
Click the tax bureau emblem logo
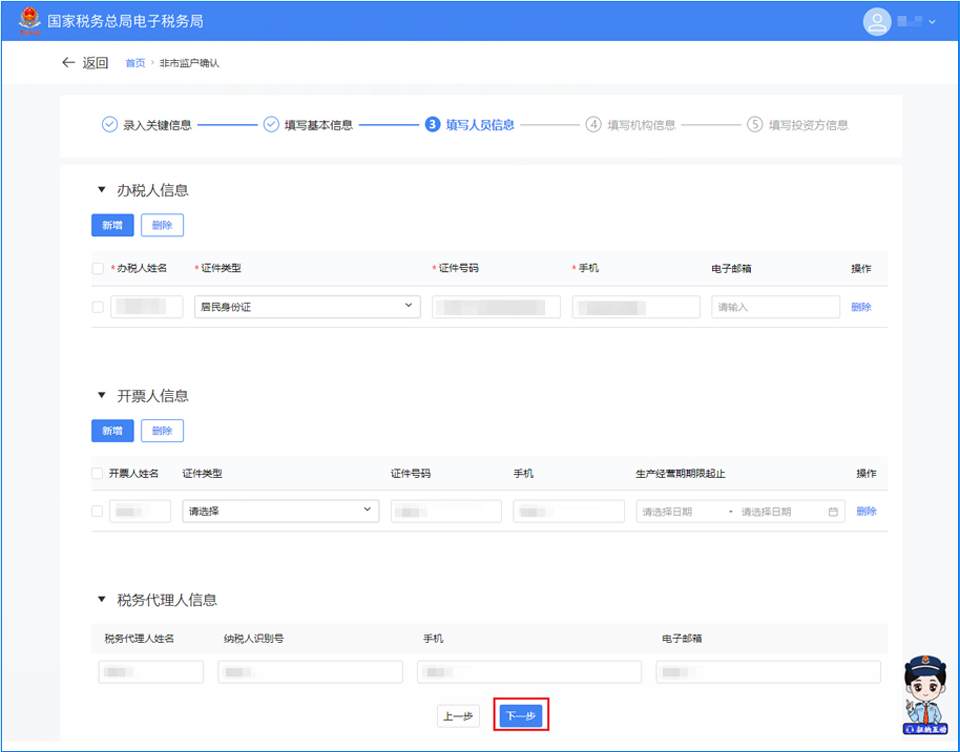[x=30, y=20]
